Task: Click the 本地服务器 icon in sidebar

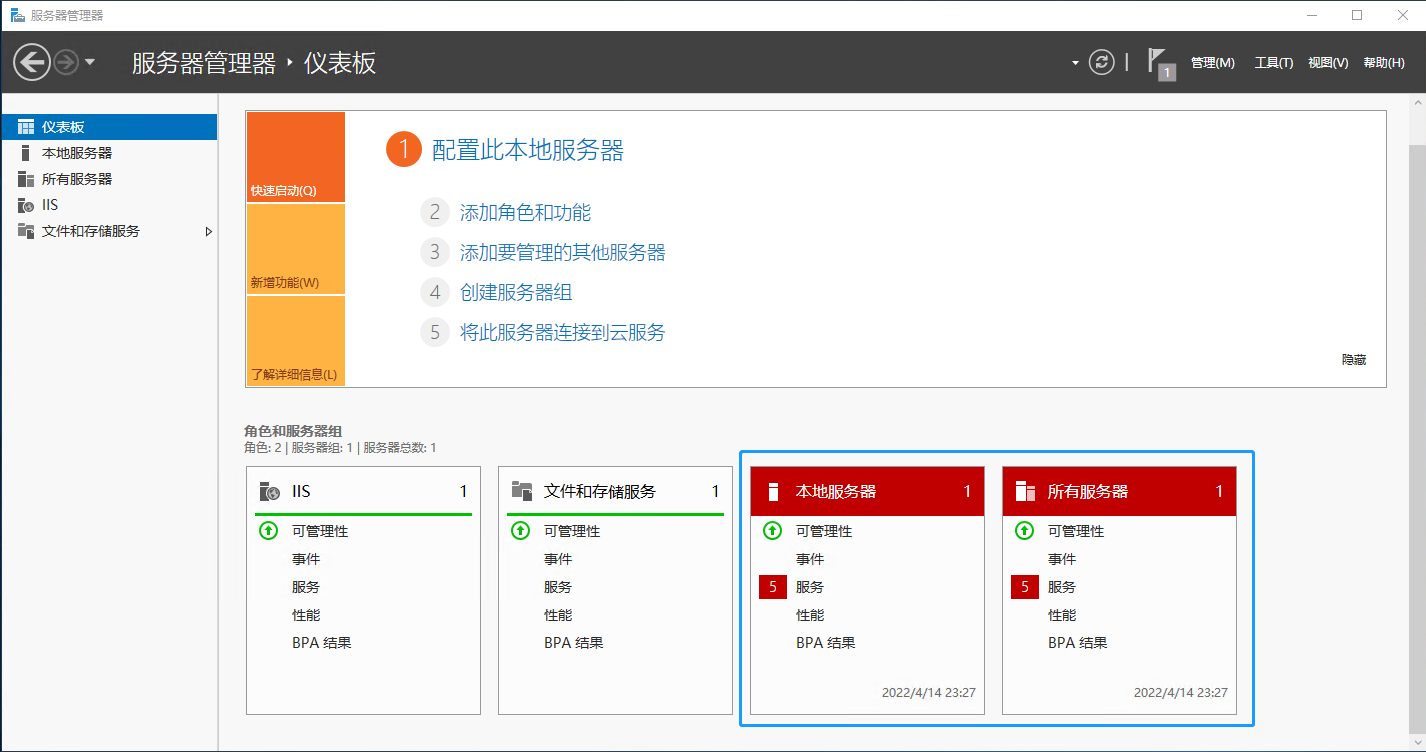Action: coord(26,153)
